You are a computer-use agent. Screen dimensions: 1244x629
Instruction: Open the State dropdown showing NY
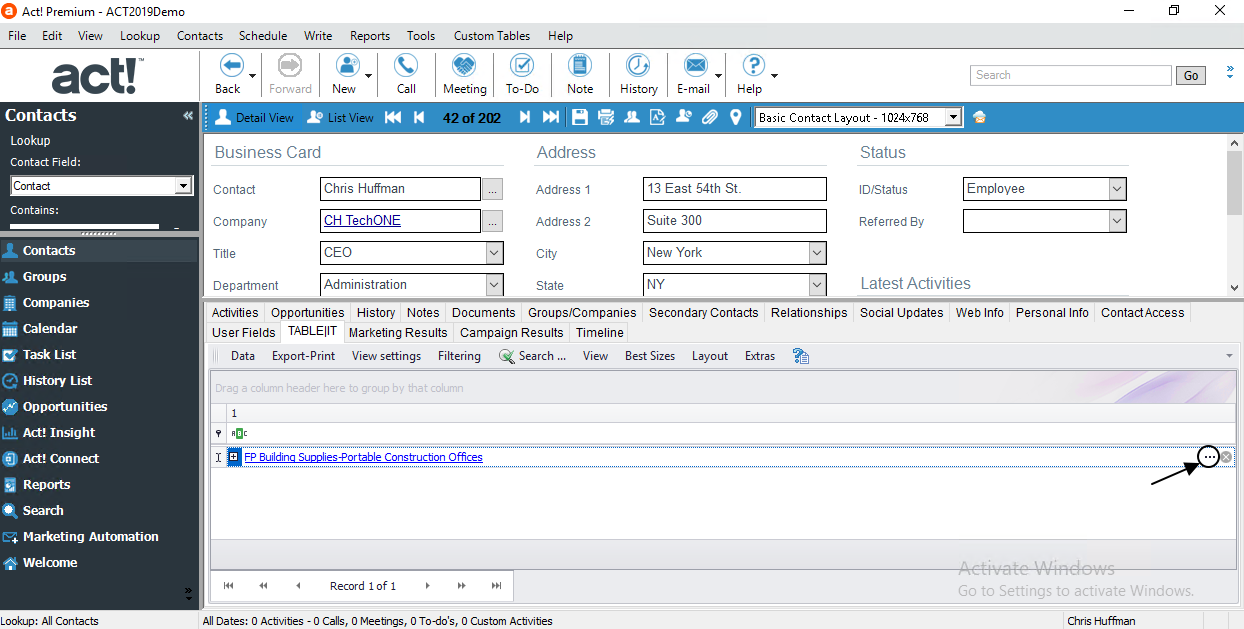[818, 285]
